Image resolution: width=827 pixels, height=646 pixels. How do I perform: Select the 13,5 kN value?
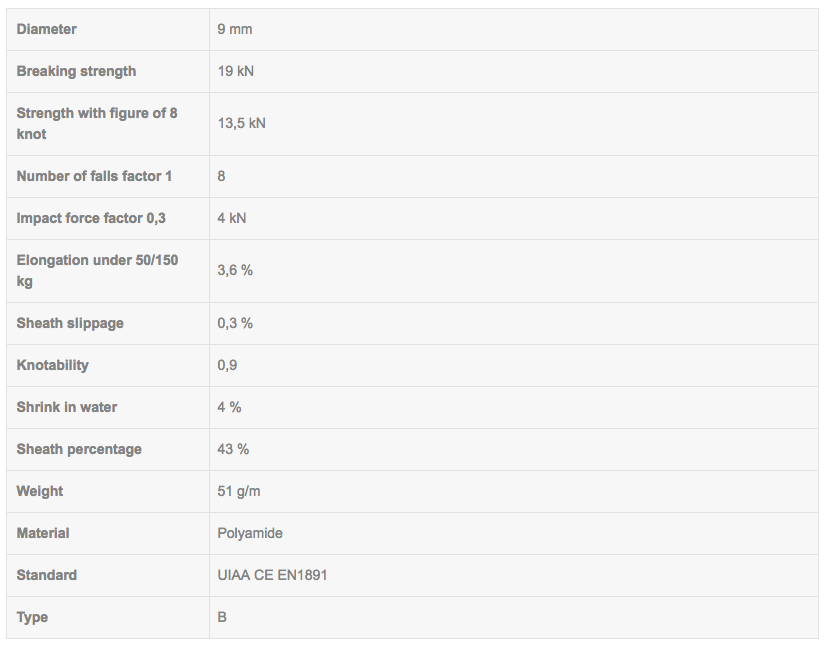tap(241, 123)
